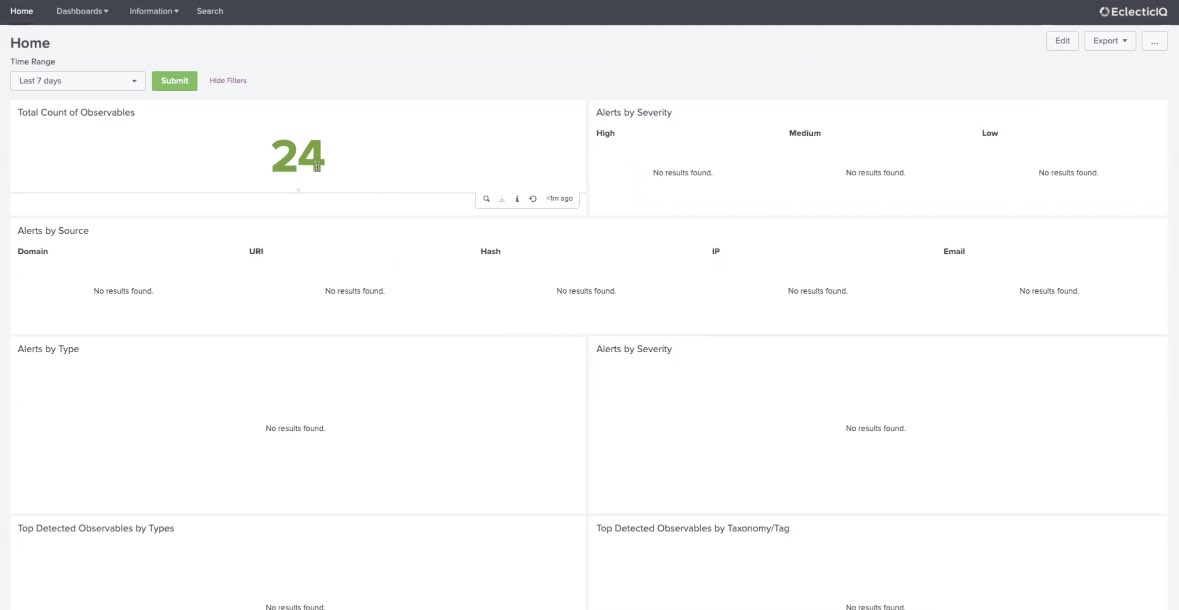Open the Export dropdown

(x=1109, y=41)
